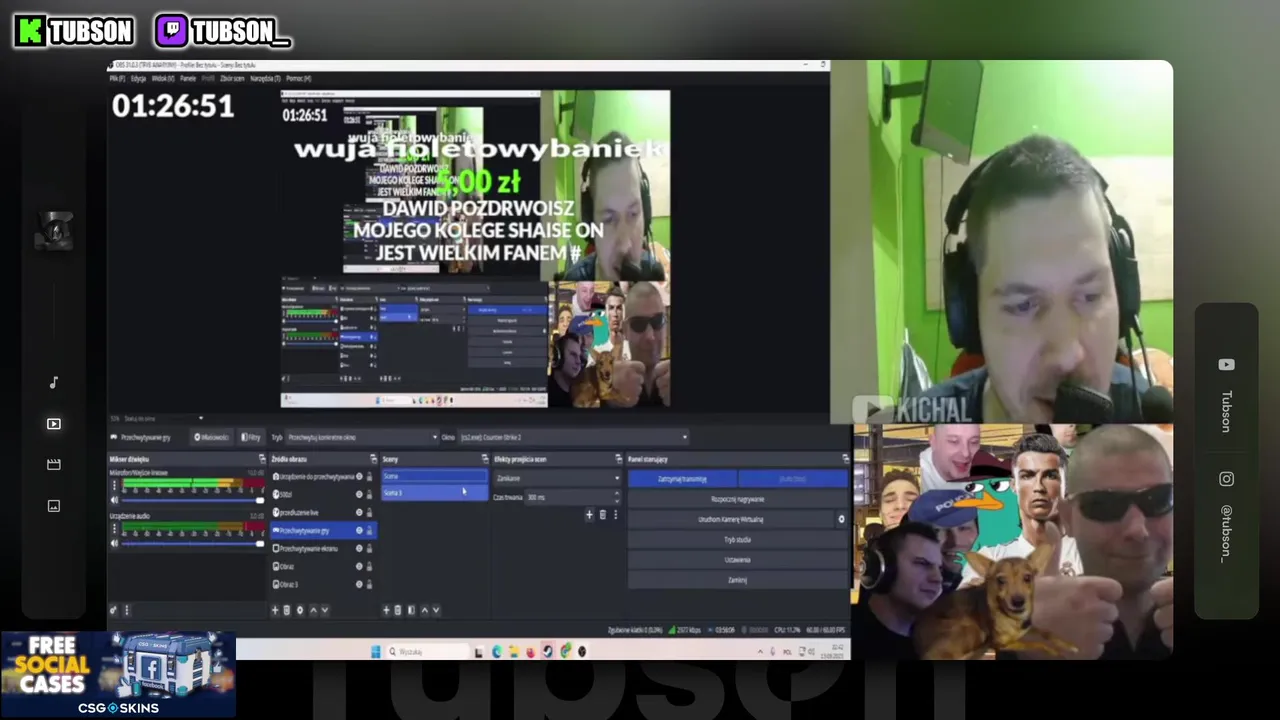Undock the Panel sterujący dock
The image size is (1280, 720).
845,459
